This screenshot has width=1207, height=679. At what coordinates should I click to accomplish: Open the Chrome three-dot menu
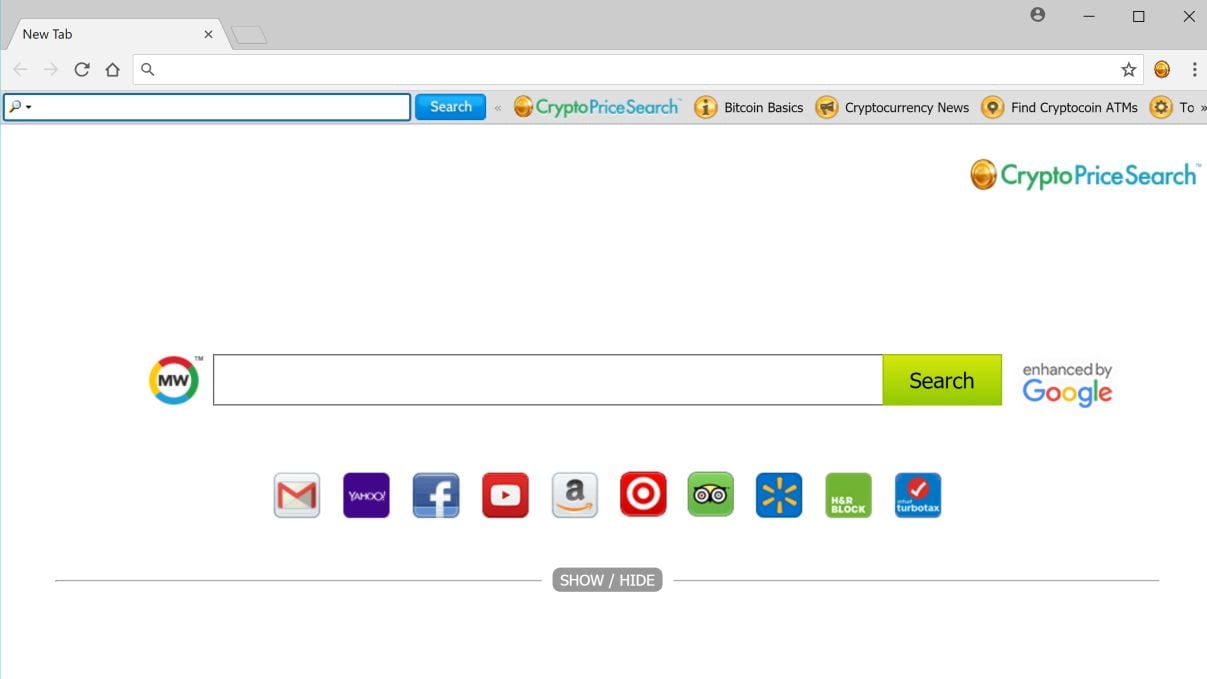[1194, 69]
